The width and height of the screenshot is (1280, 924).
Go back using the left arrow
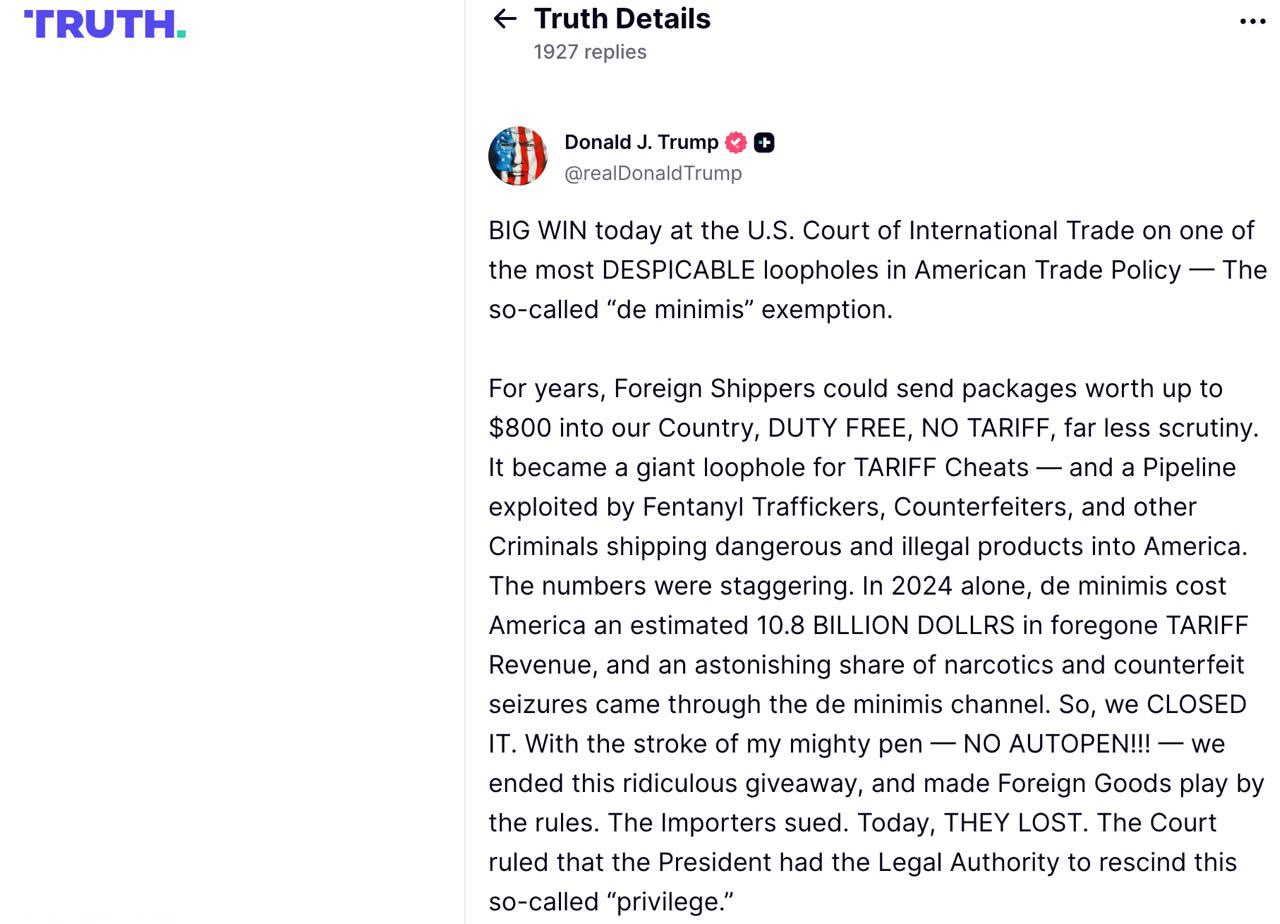pyautogui.click(x=504, y=19)
